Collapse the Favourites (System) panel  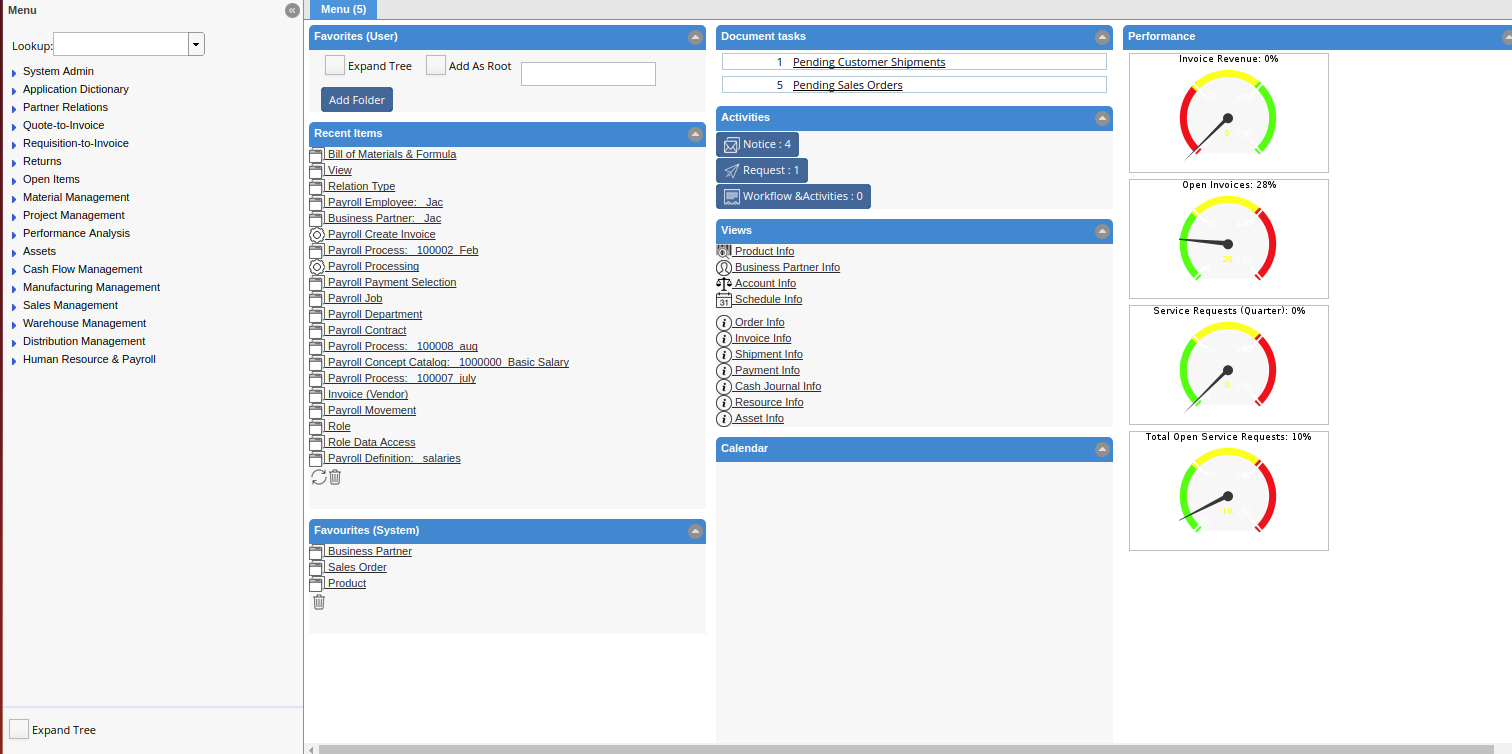pyautogui.click(x=695, y=531)
